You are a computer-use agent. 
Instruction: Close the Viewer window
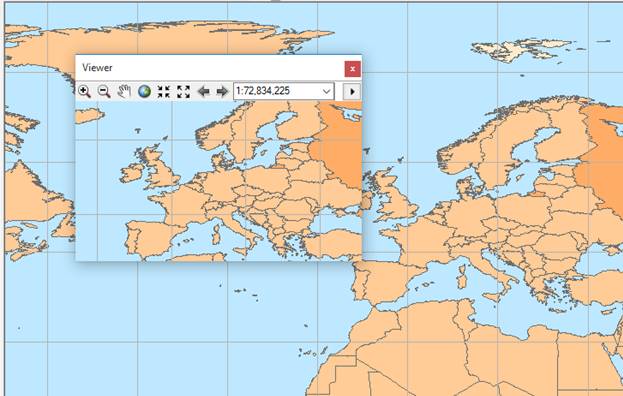coord(352,69)
